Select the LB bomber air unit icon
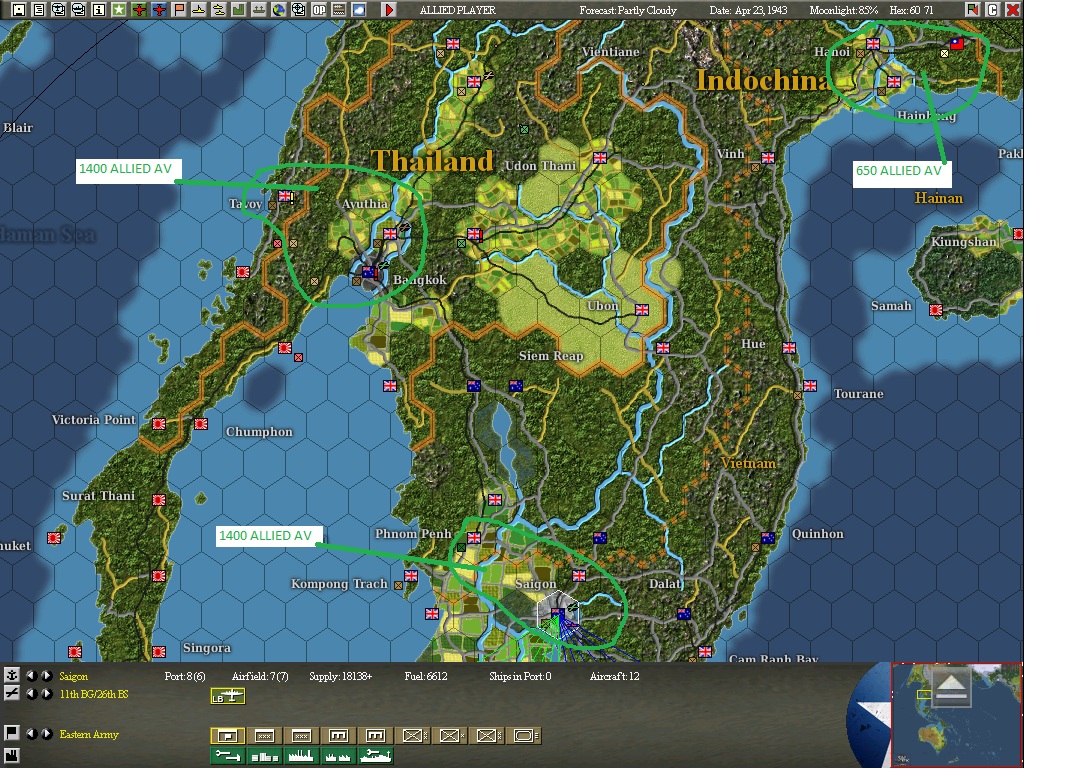 point(228,696)
